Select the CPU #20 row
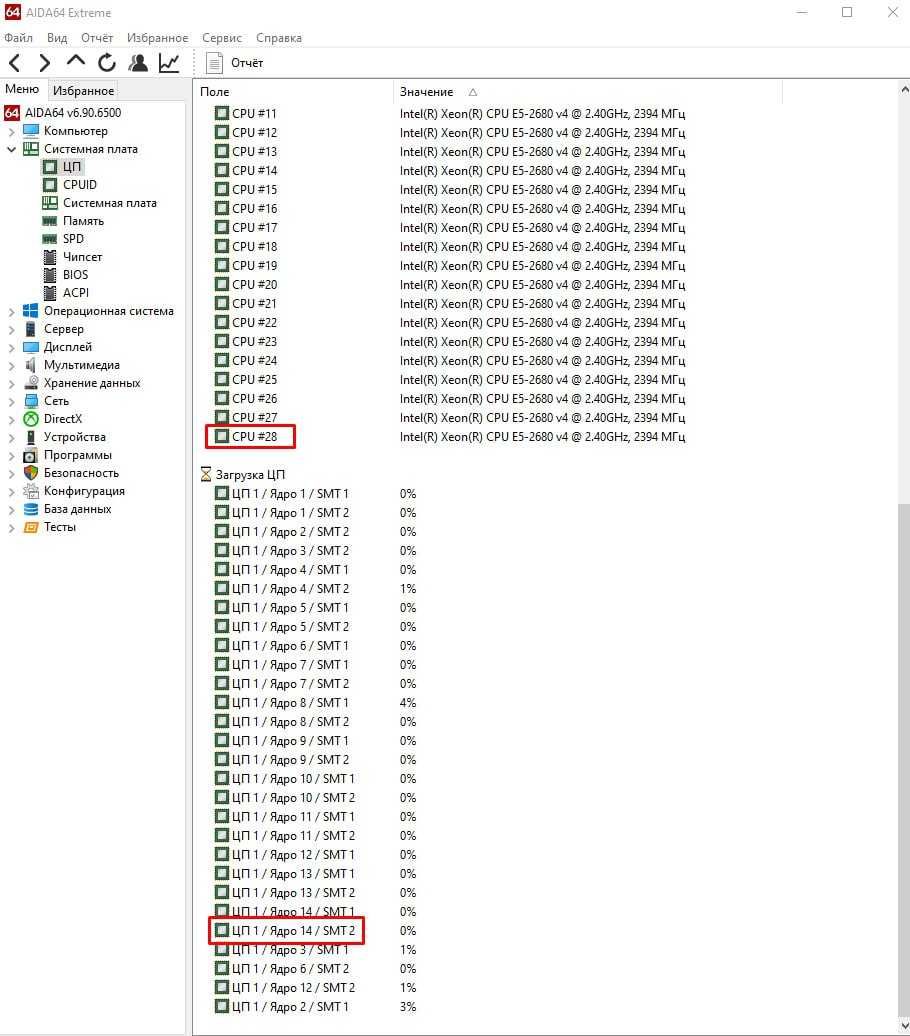 tap(449, 285)
